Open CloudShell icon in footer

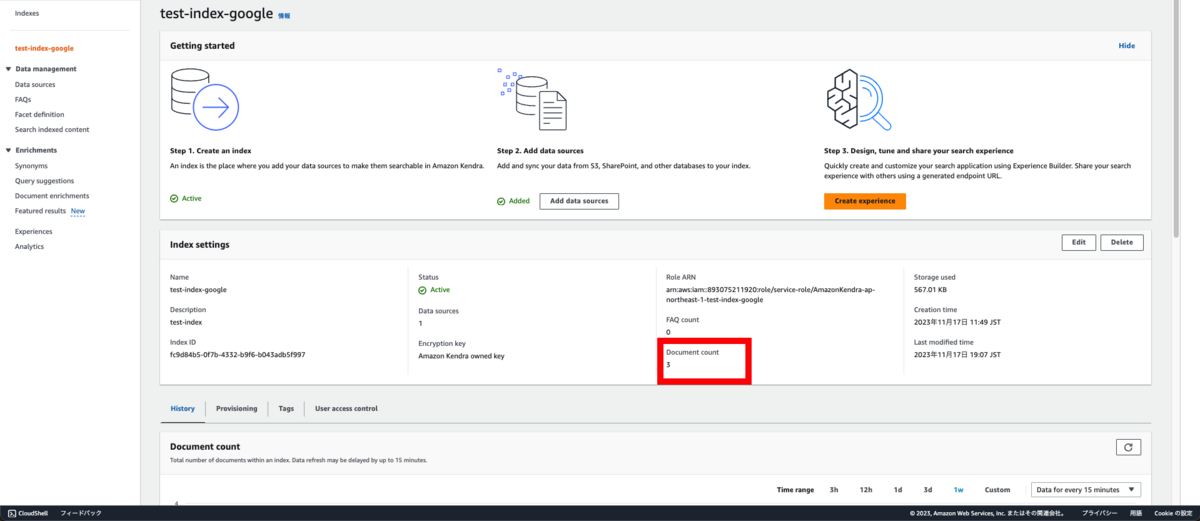[11, 513]
